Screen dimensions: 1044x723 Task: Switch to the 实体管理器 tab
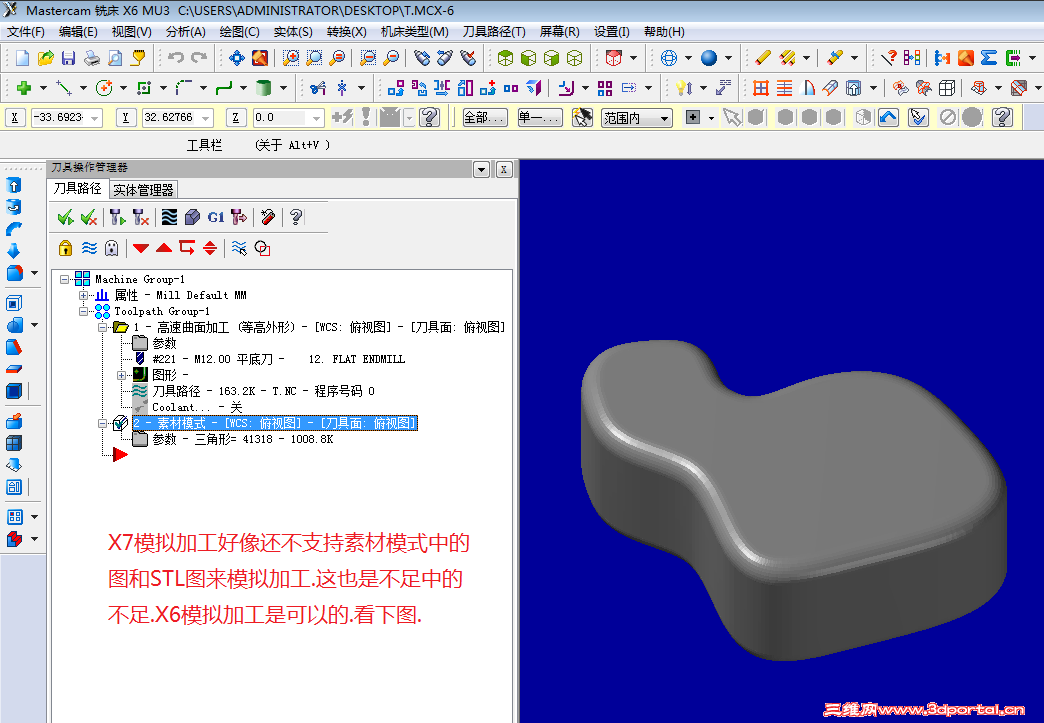click(x=143, y=190)
